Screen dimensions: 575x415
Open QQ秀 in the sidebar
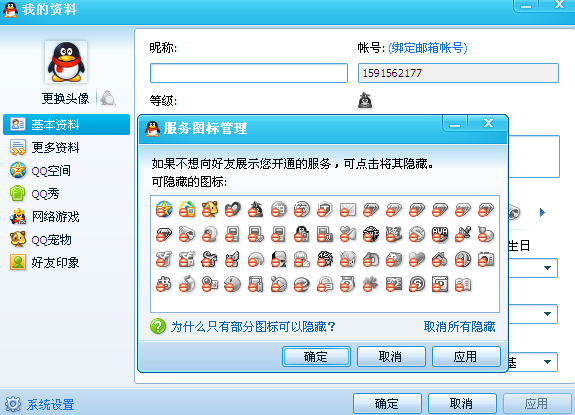[35, 194]
